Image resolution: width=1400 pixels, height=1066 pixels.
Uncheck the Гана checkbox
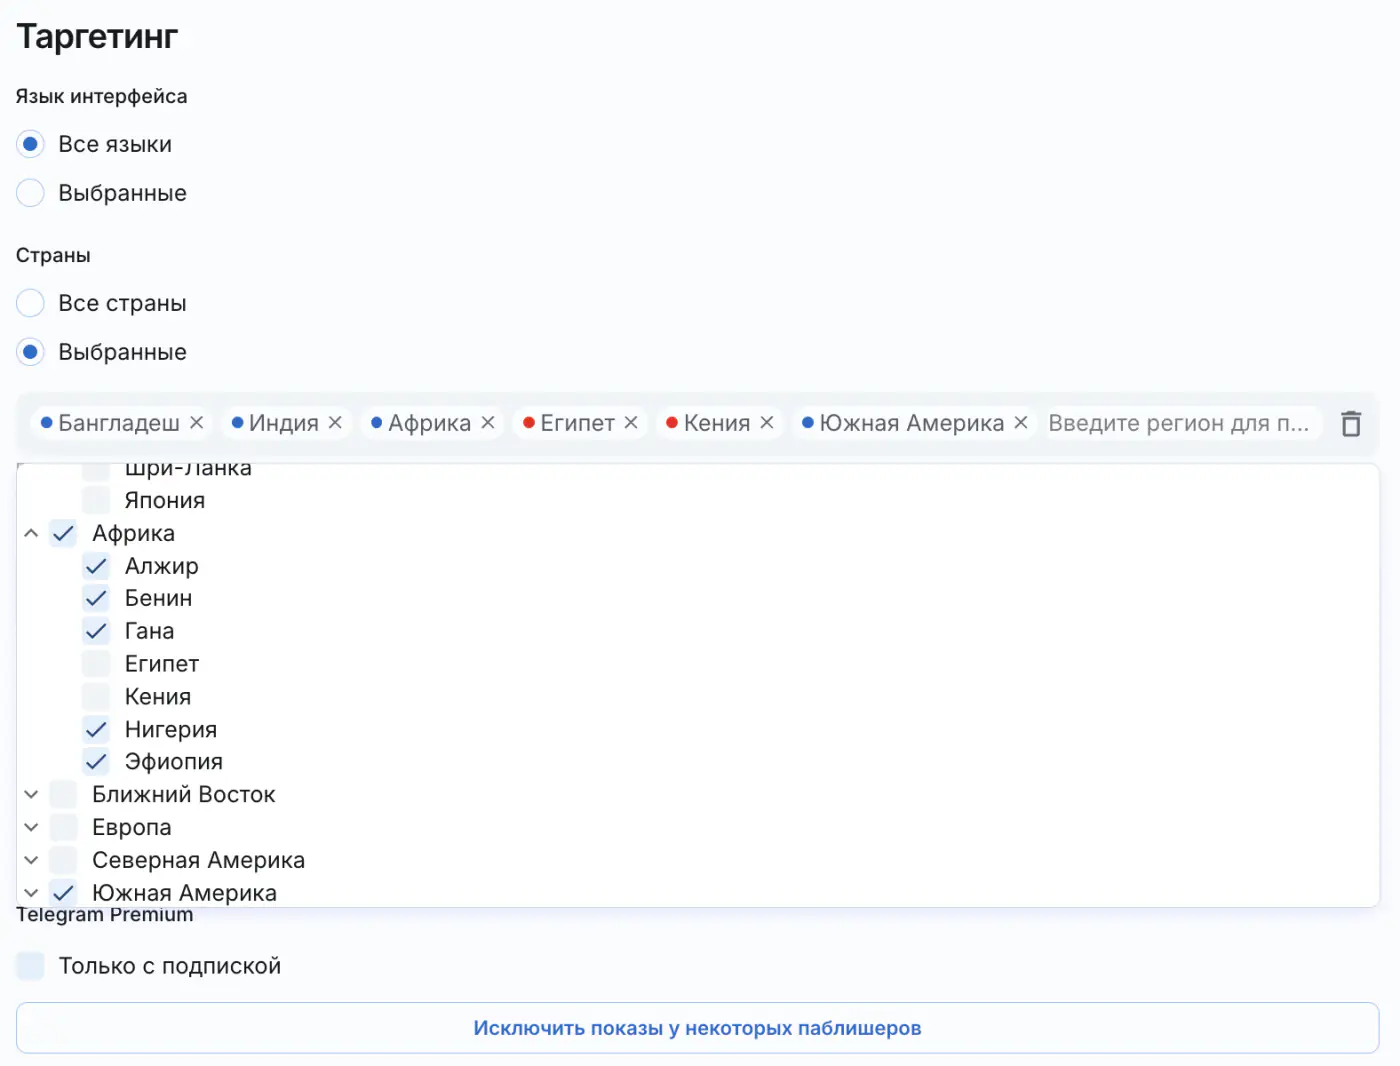[x=96, y=631]
